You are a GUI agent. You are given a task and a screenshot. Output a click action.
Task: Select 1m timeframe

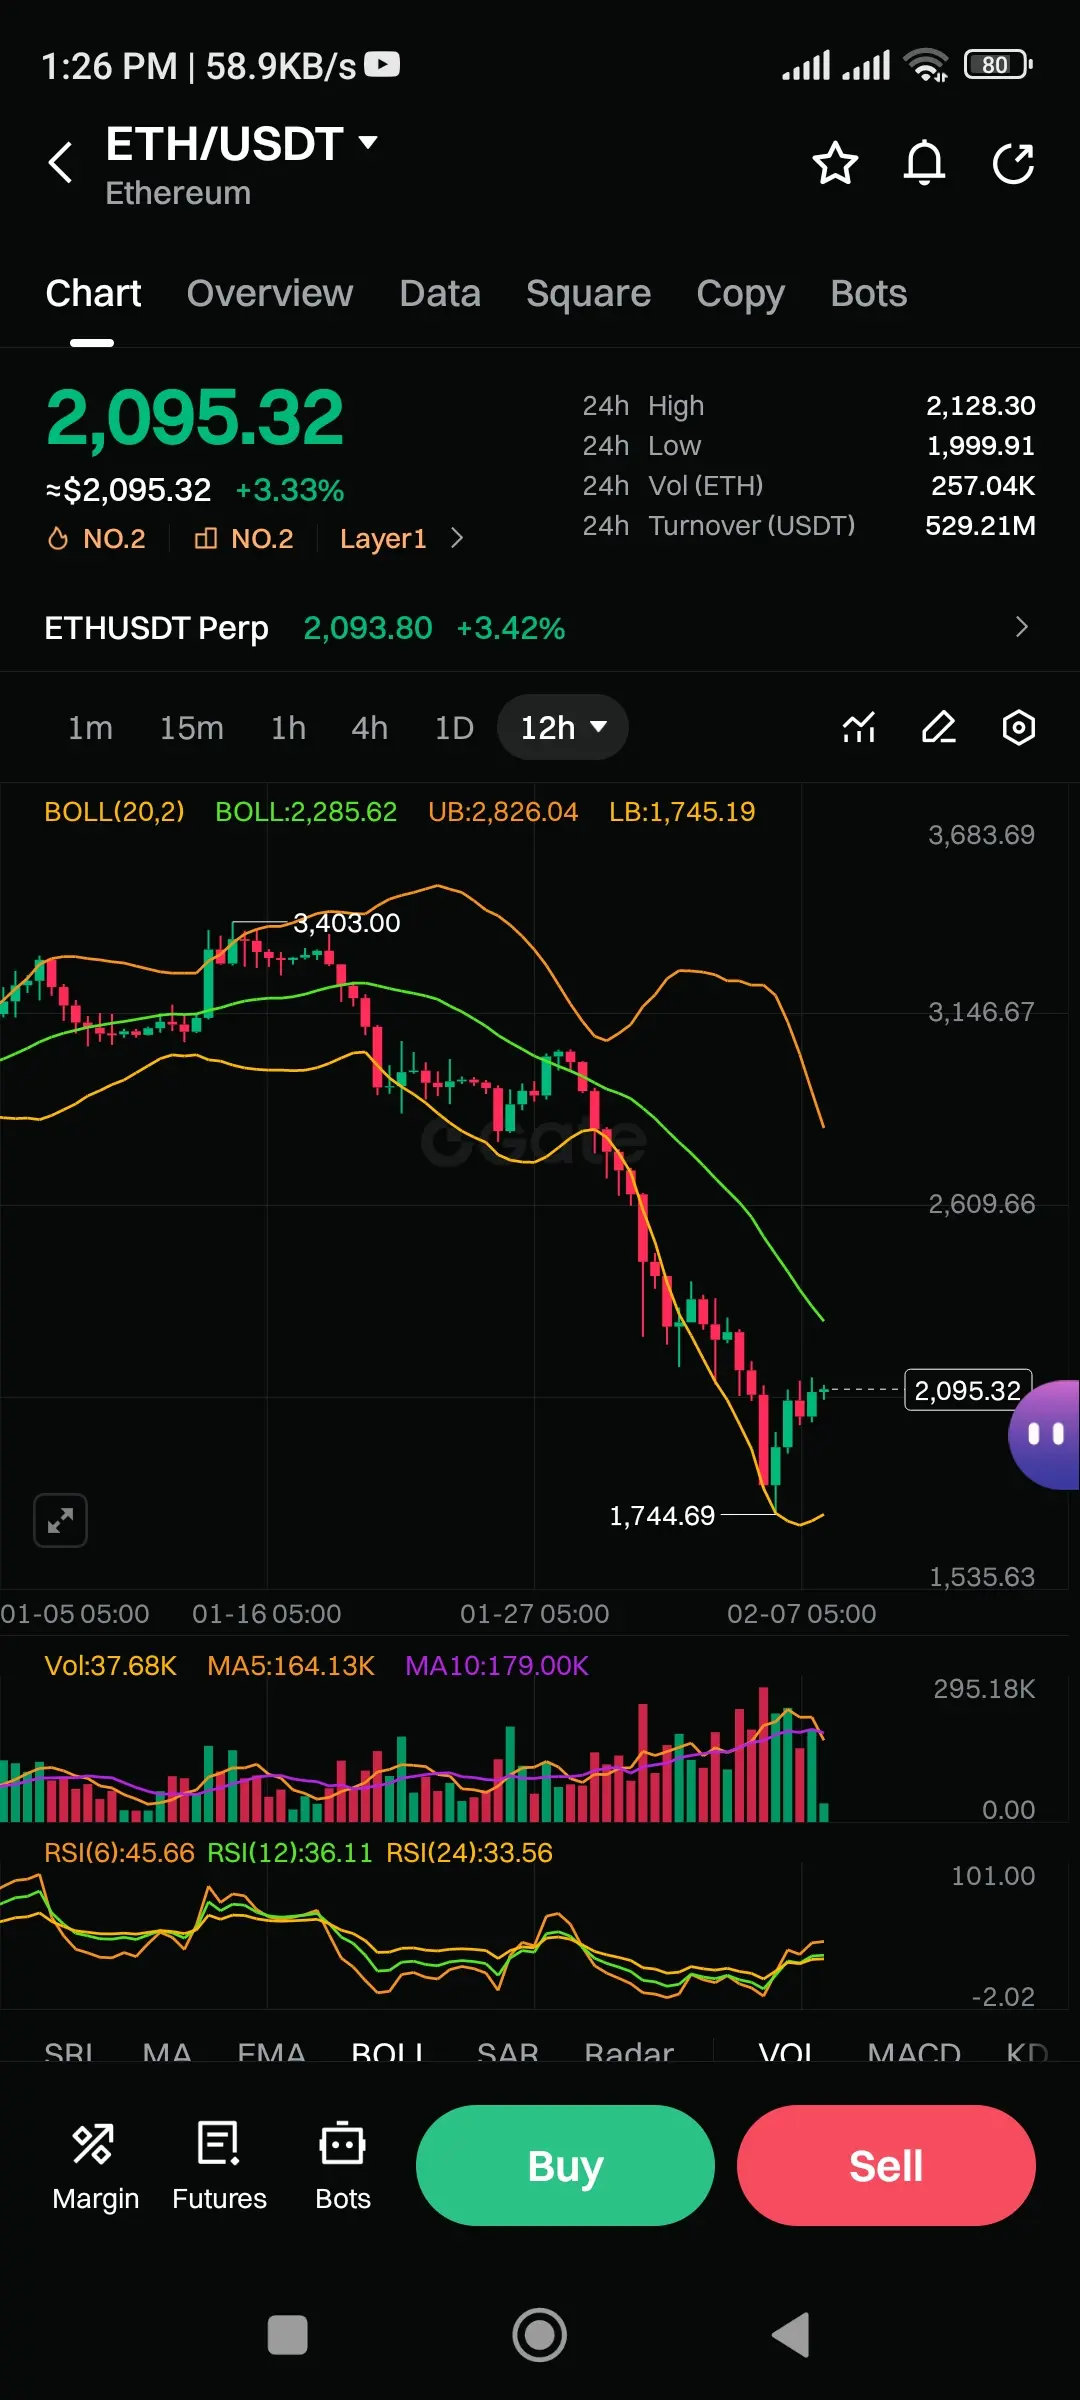tap(90, 727)
